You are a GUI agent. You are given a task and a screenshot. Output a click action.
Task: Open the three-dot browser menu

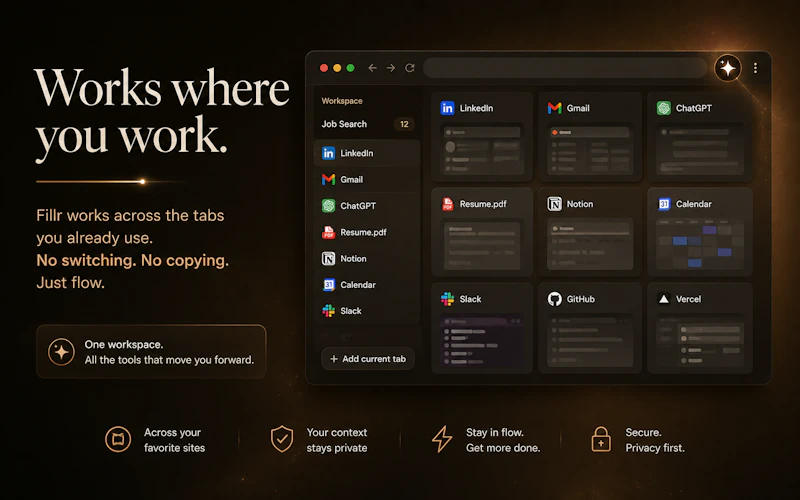(x=756, y=68)
